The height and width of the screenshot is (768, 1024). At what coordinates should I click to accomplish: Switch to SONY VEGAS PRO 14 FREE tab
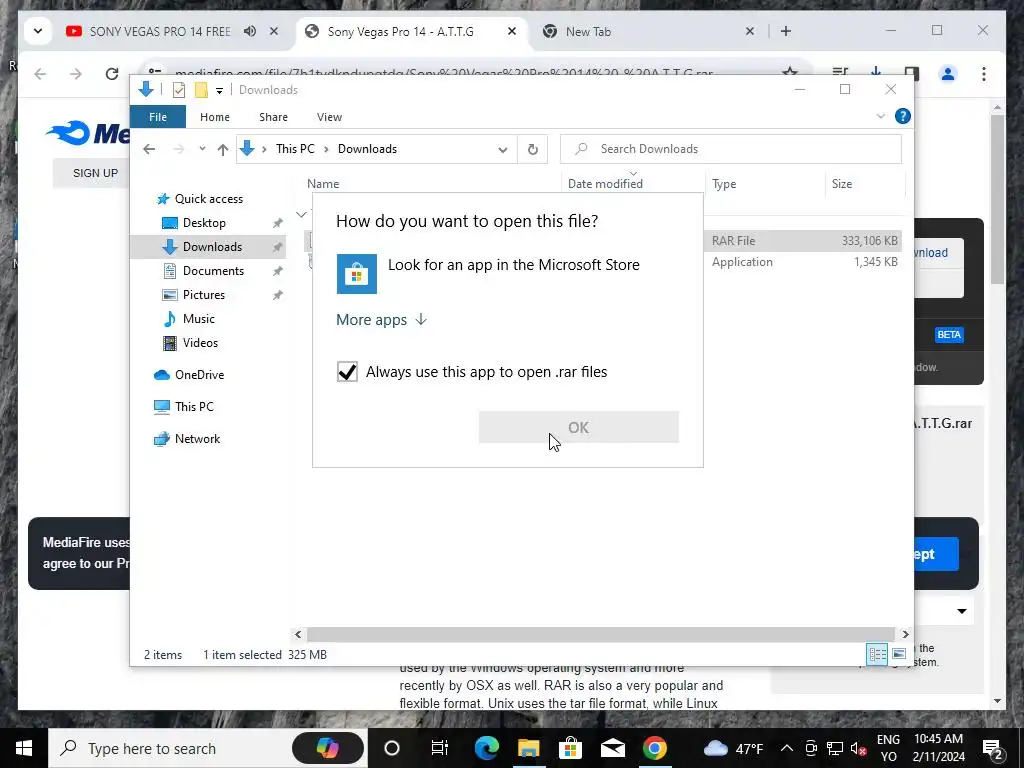point(160,31)
